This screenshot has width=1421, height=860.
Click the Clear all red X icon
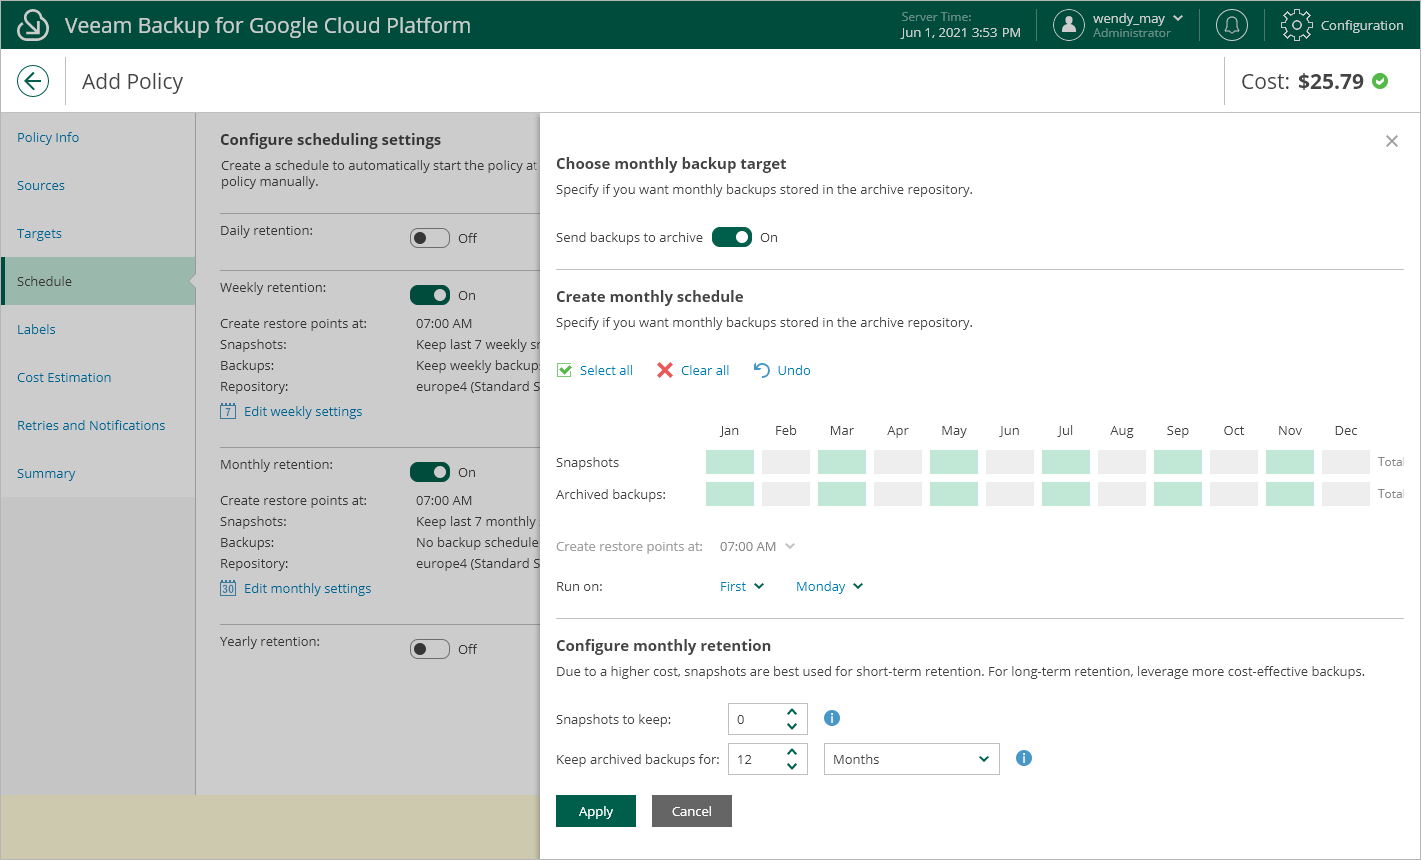point(665,370)
